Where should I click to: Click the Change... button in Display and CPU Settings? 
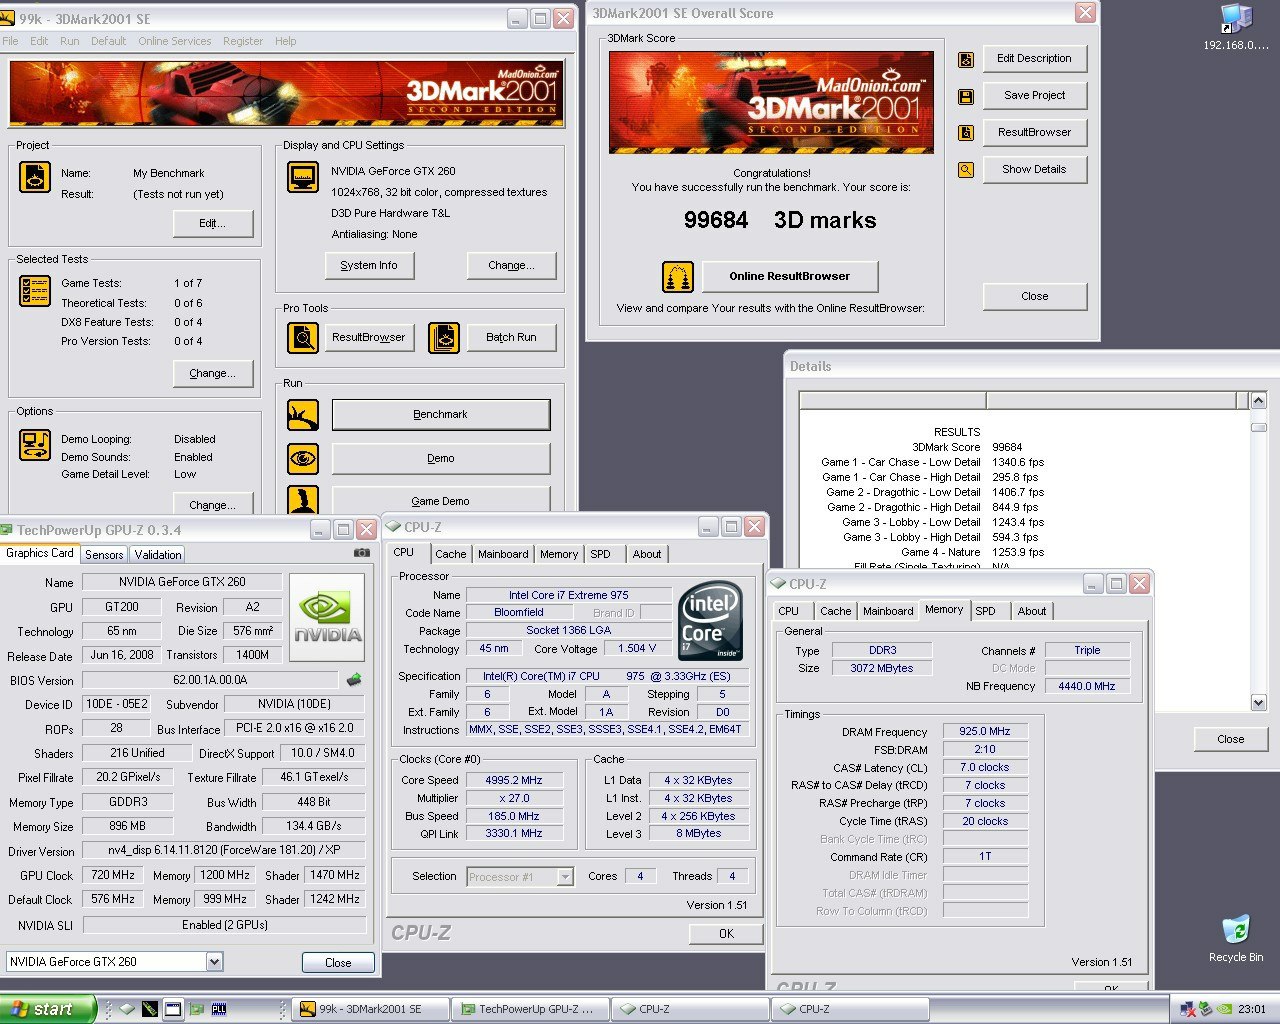coord(511,265)
